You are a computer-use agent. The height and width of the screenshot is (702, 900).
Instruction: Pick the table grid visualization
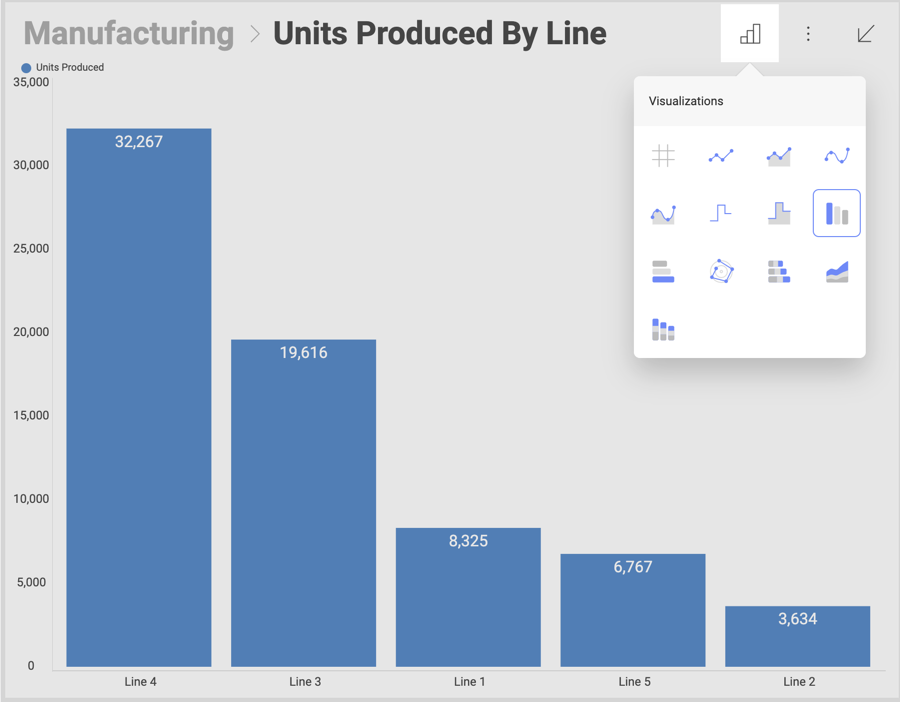pos(663,155)
